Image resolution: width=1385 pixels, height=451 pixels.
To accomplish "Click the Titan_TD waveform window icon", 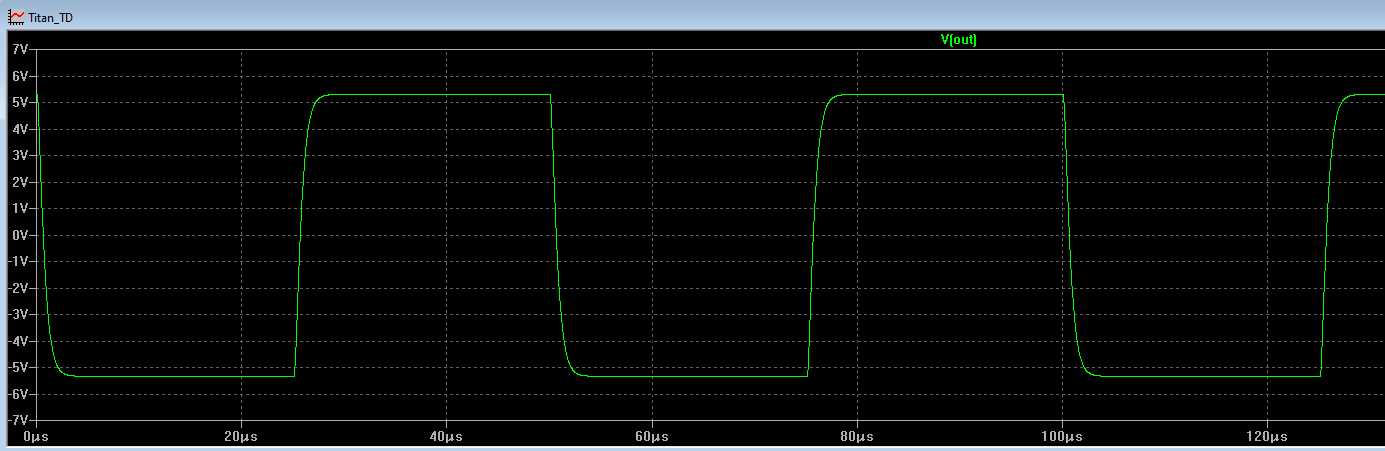I will (x=16, y=18).
